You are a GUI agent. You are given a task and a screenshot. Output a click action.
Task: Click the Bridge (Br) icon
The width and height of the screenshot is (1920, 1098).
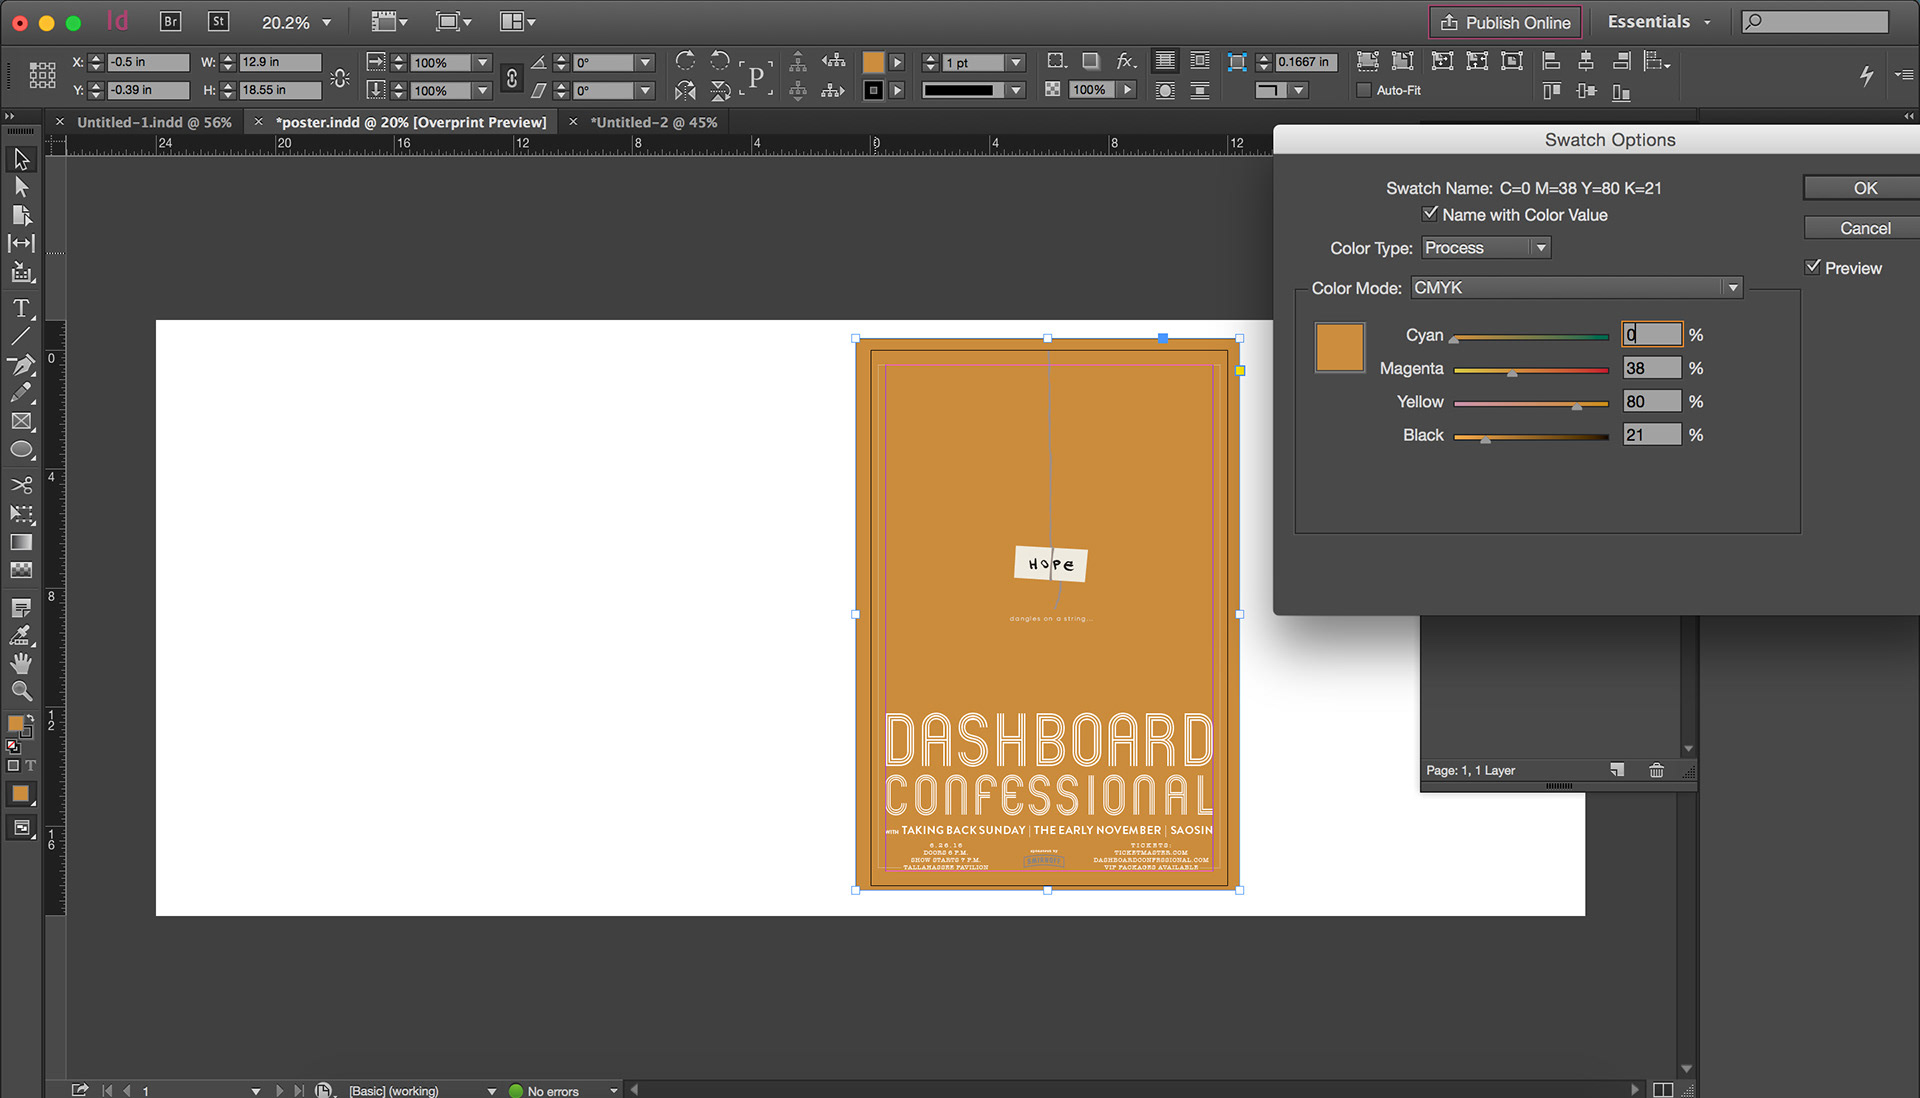(x=170, y=21)
